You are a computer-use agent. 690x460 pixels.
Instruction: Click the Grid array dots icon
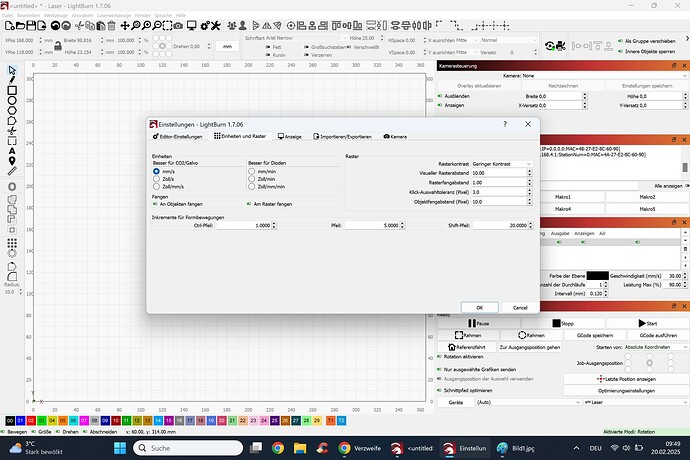(x=12, y=243)
